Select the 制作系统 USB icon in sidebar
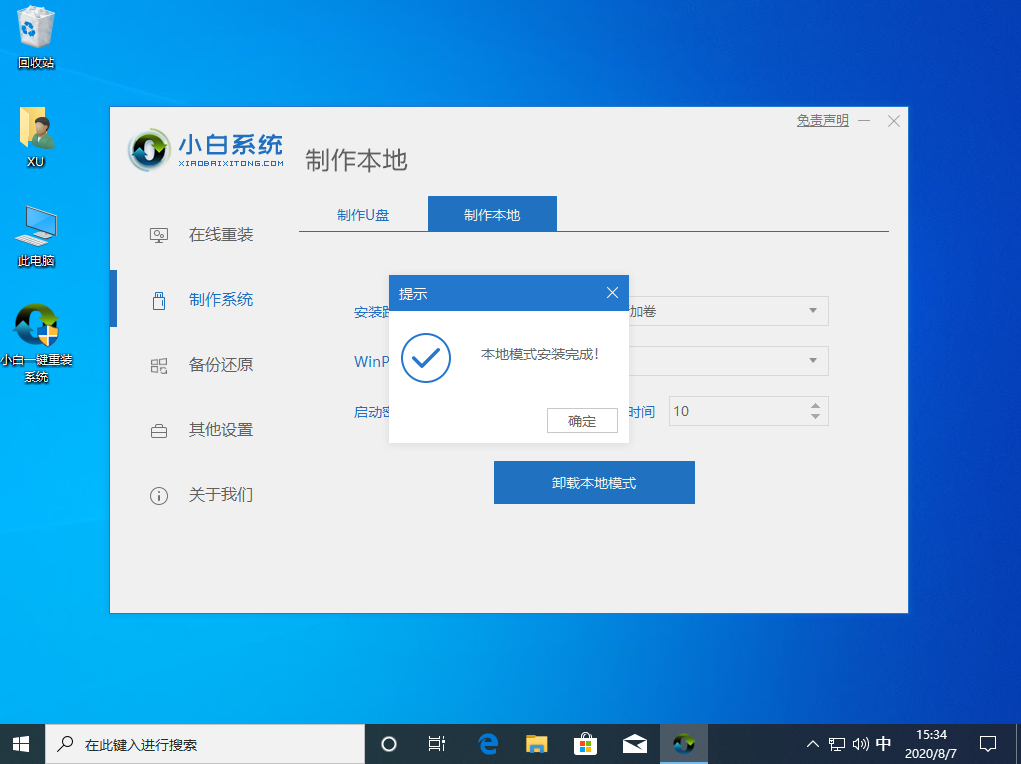This screenshot has width=1021, height=764. click(158, 300)
